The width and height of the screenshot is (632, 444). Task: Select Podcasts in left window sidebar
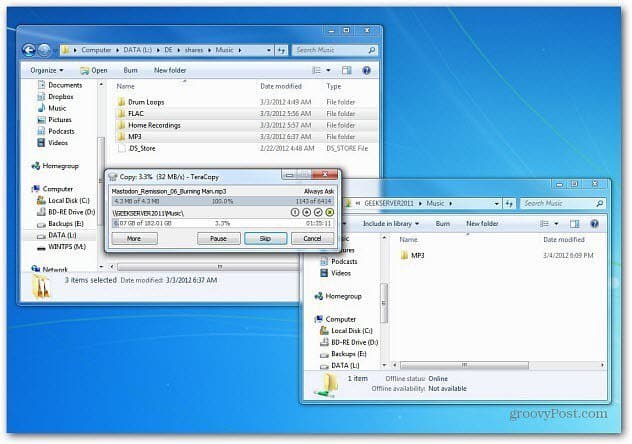pyautogui.click(x=56, y=131)
